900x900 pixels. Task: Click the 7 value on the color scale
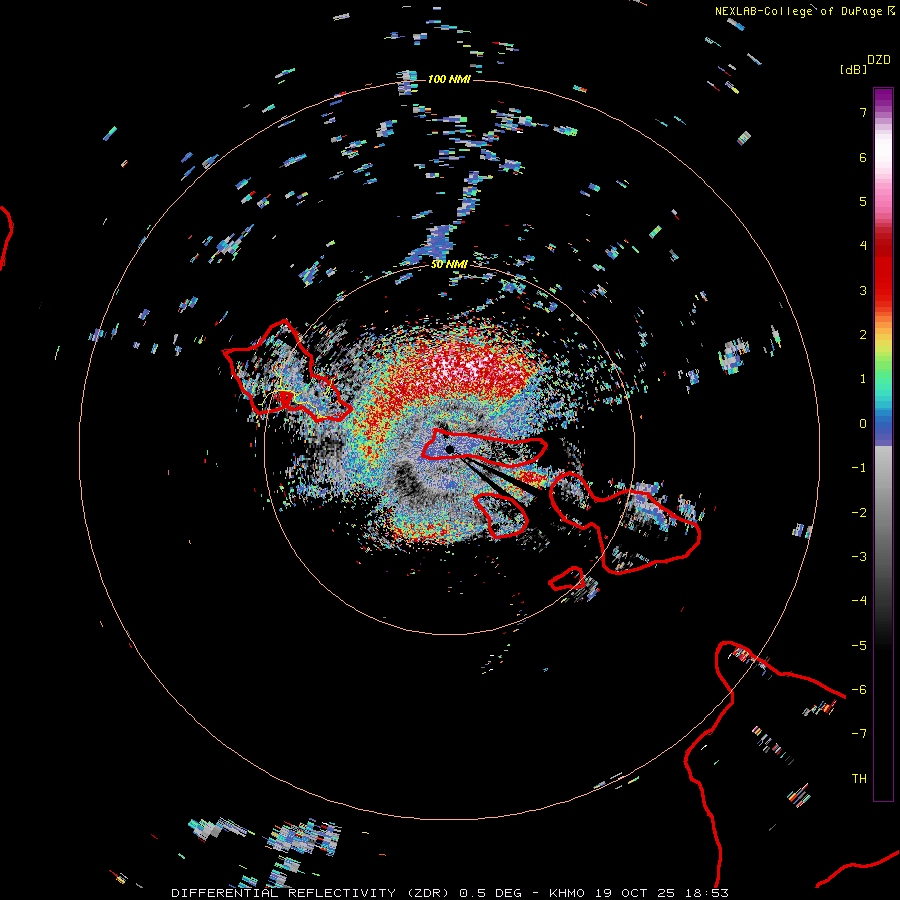[x=863, y=112]
